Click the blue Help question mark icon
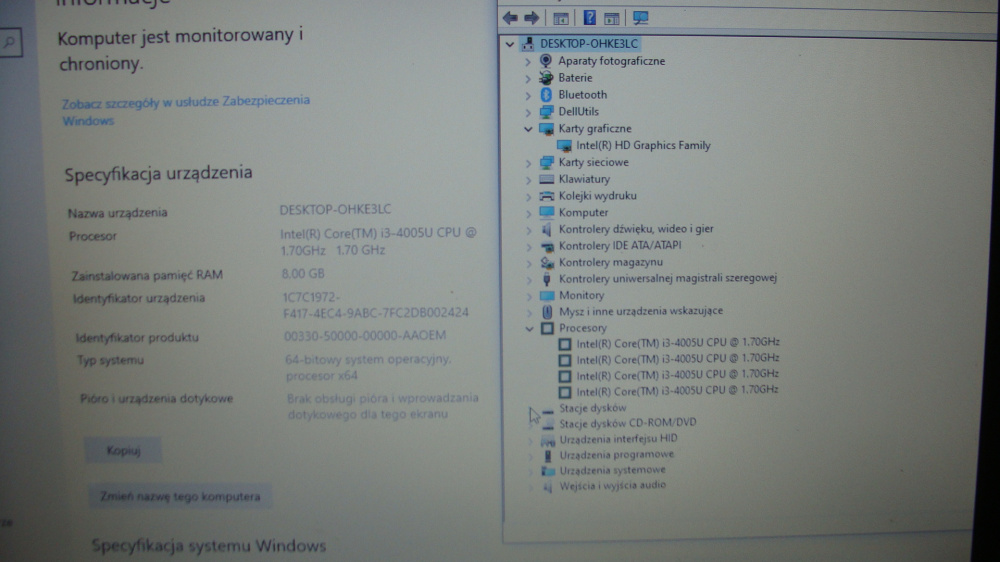 pyautogui.click(x=590, y=18)
